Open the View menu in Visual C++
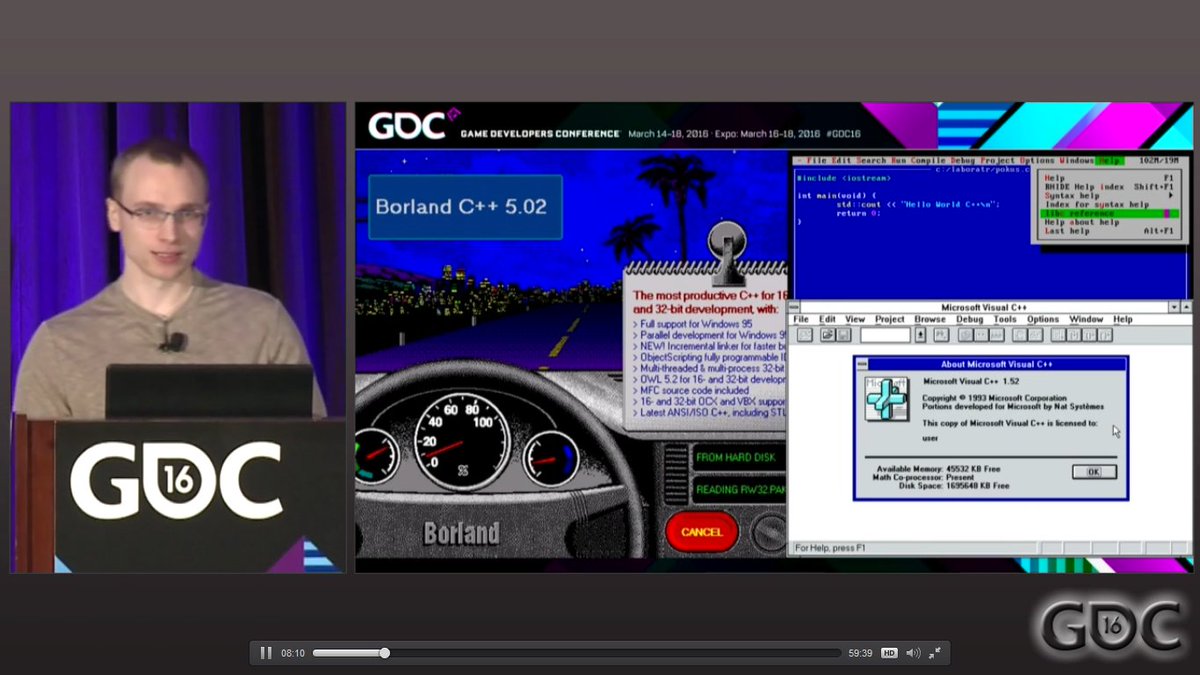The image size is (1200, 675). [855, 319]
